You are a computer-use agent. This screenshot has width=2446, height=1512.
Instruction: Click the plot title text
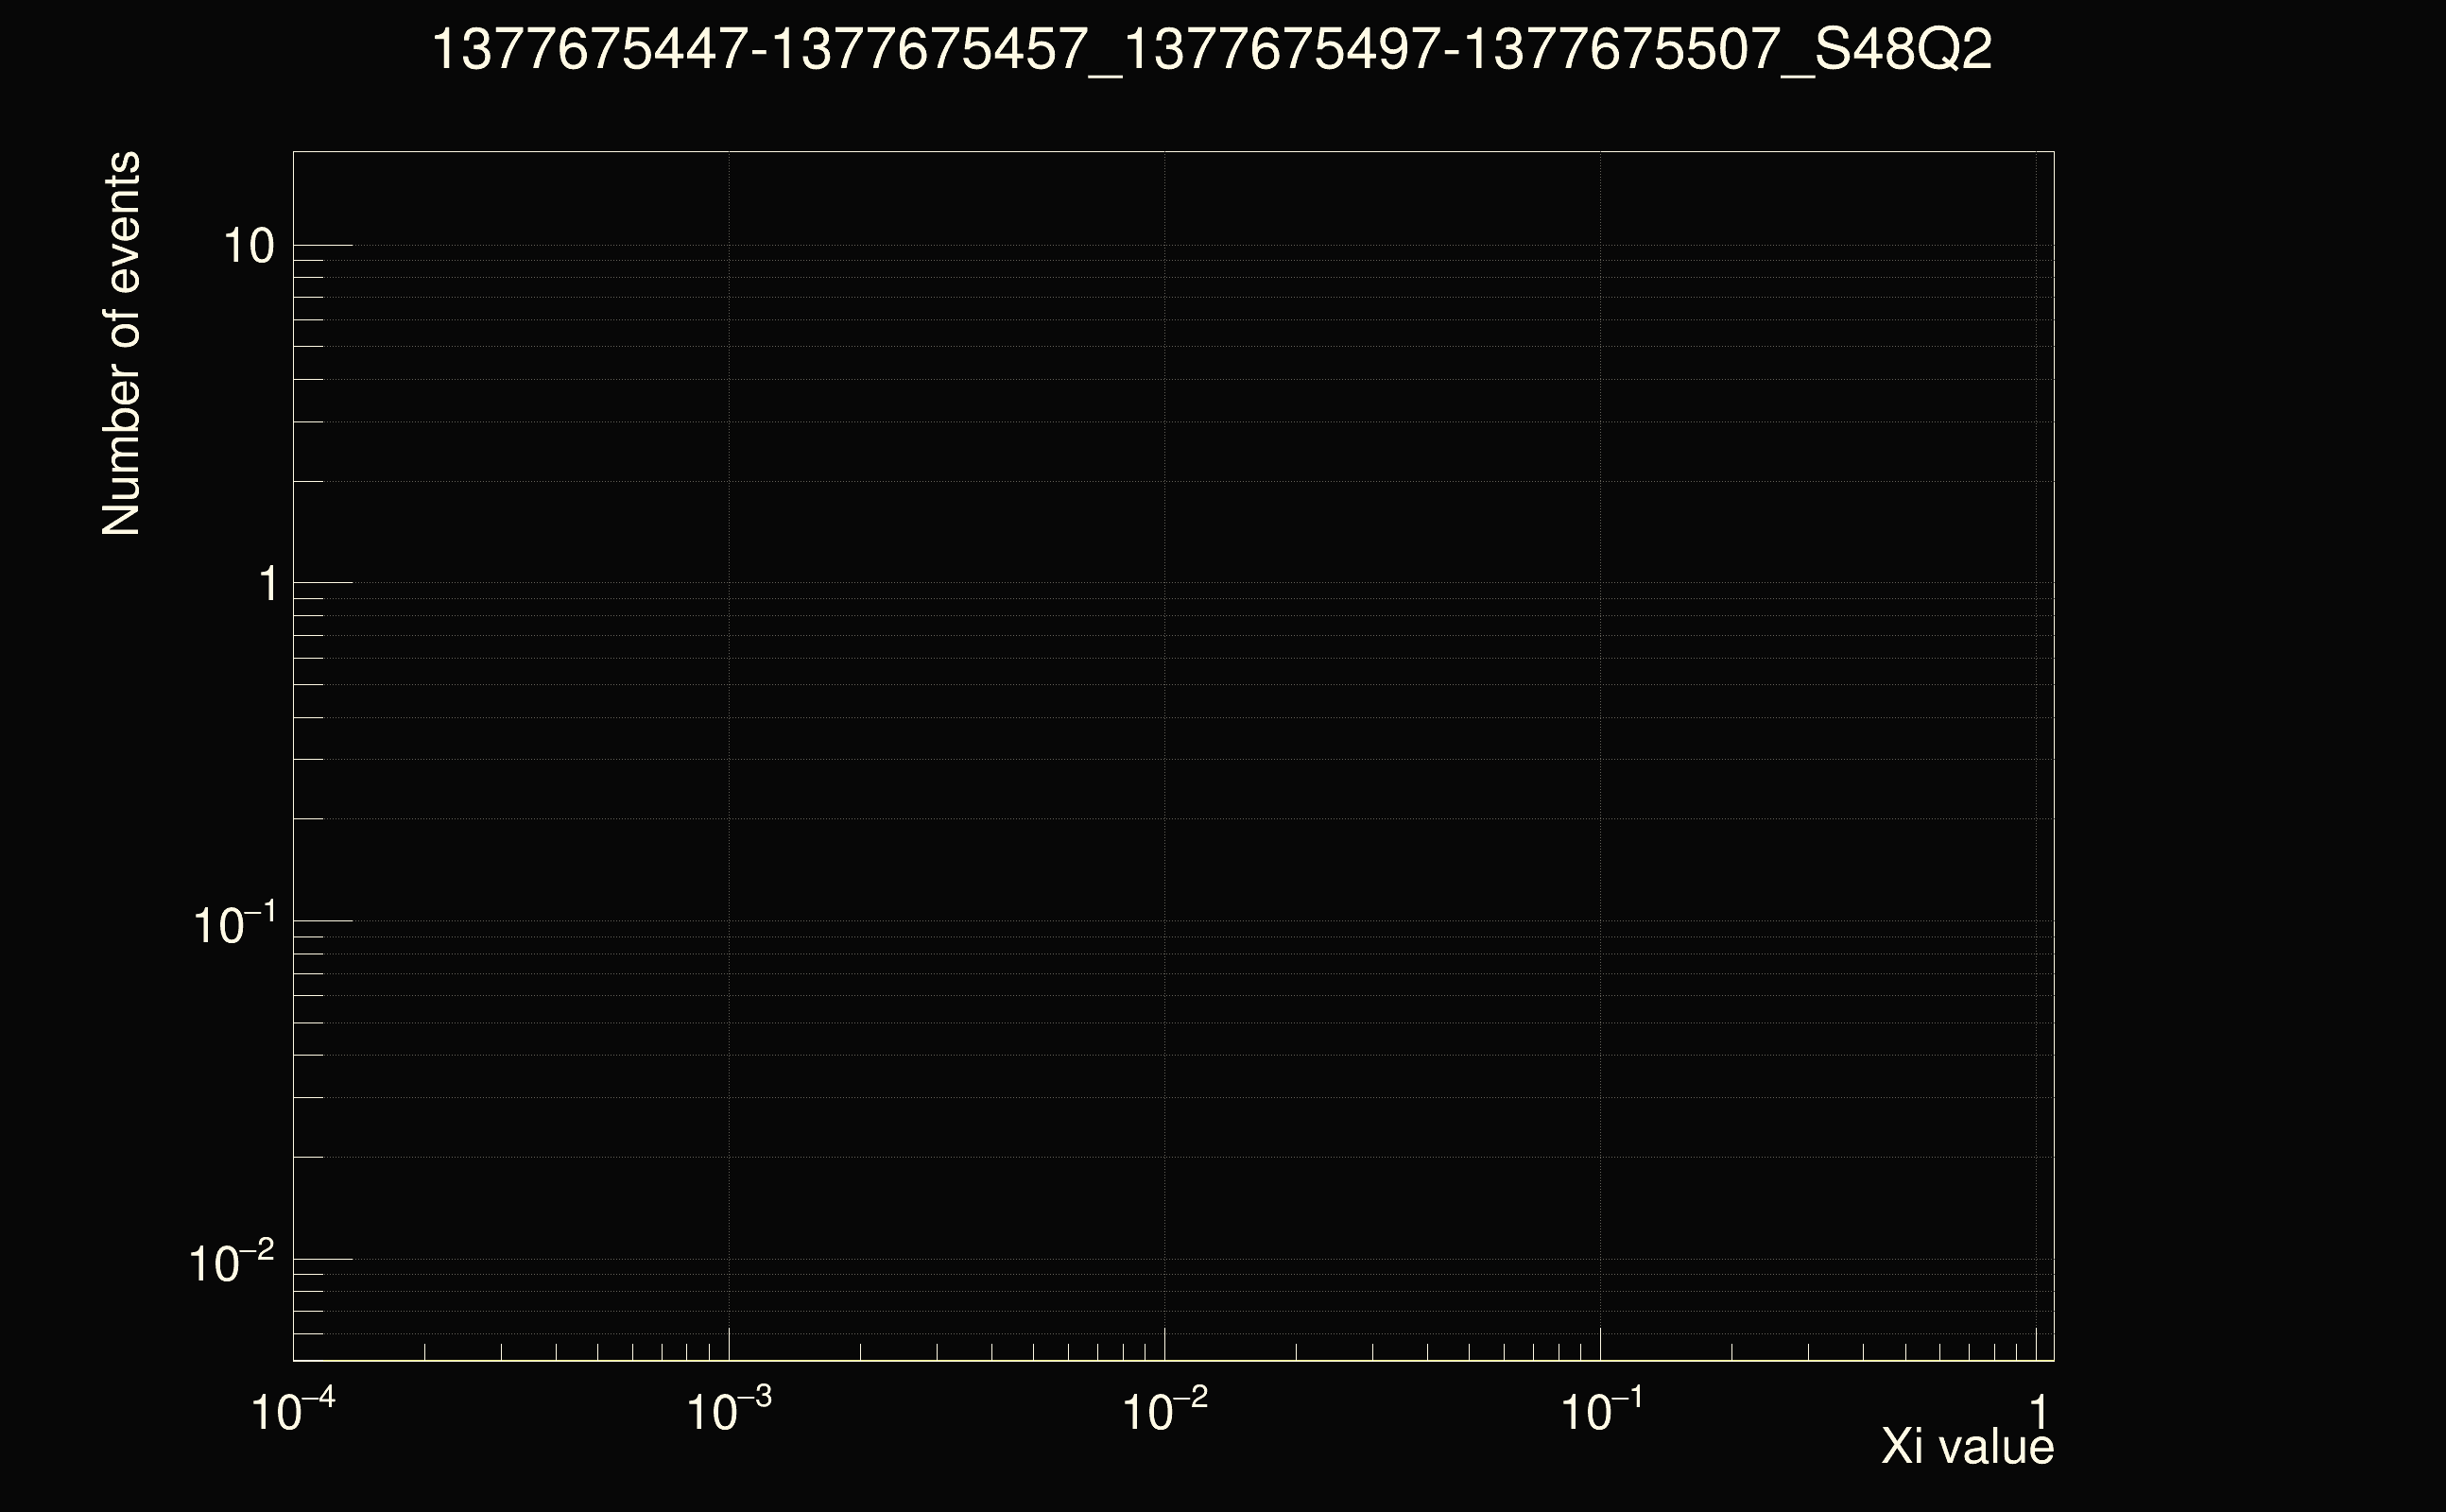pyautogui.click(x=1211, y=50)
